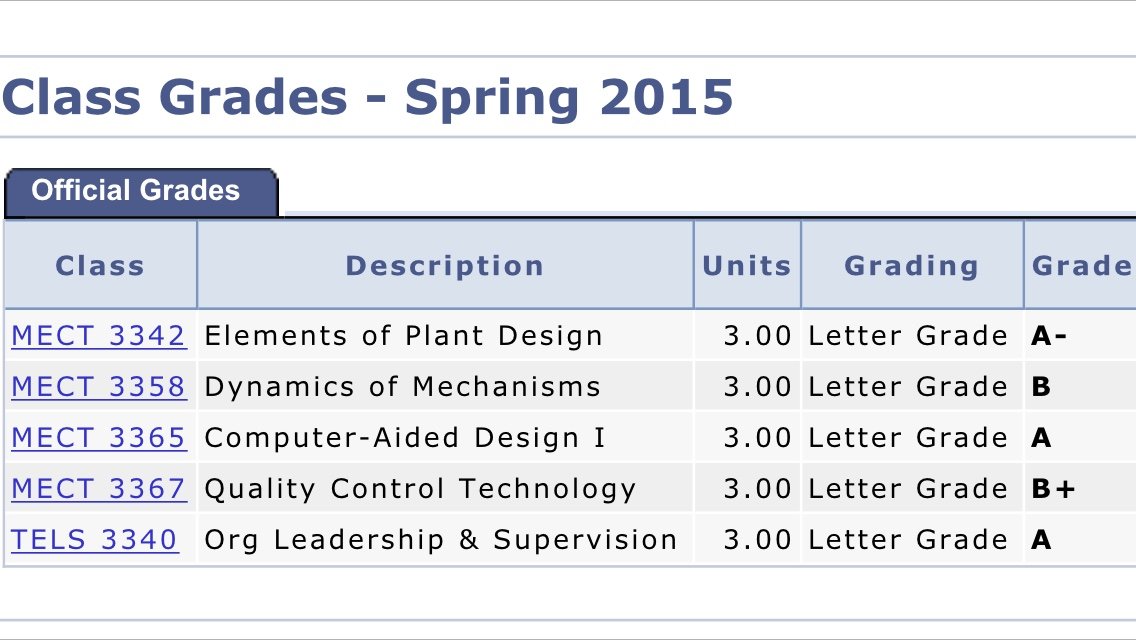Open the MECT 3358 class link
The height and width of the screenshot is (640, 1136).
click(x=99, y=386)
